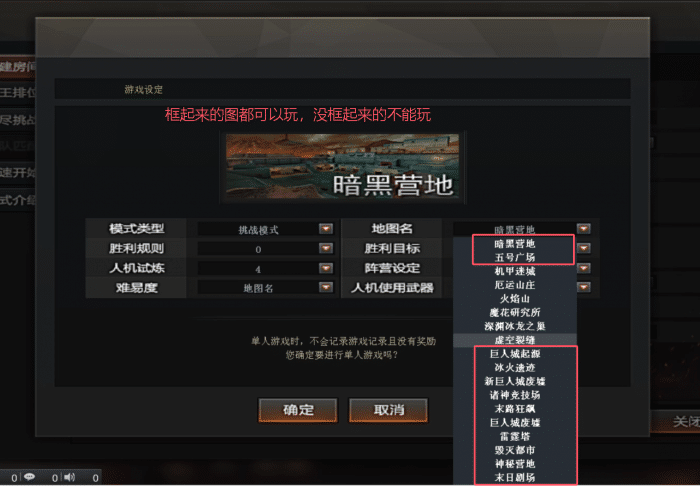This screenshot has height=500, width=700.
Task: Select 末日剧场 at the list bottom
Action: tap(515, 478)
